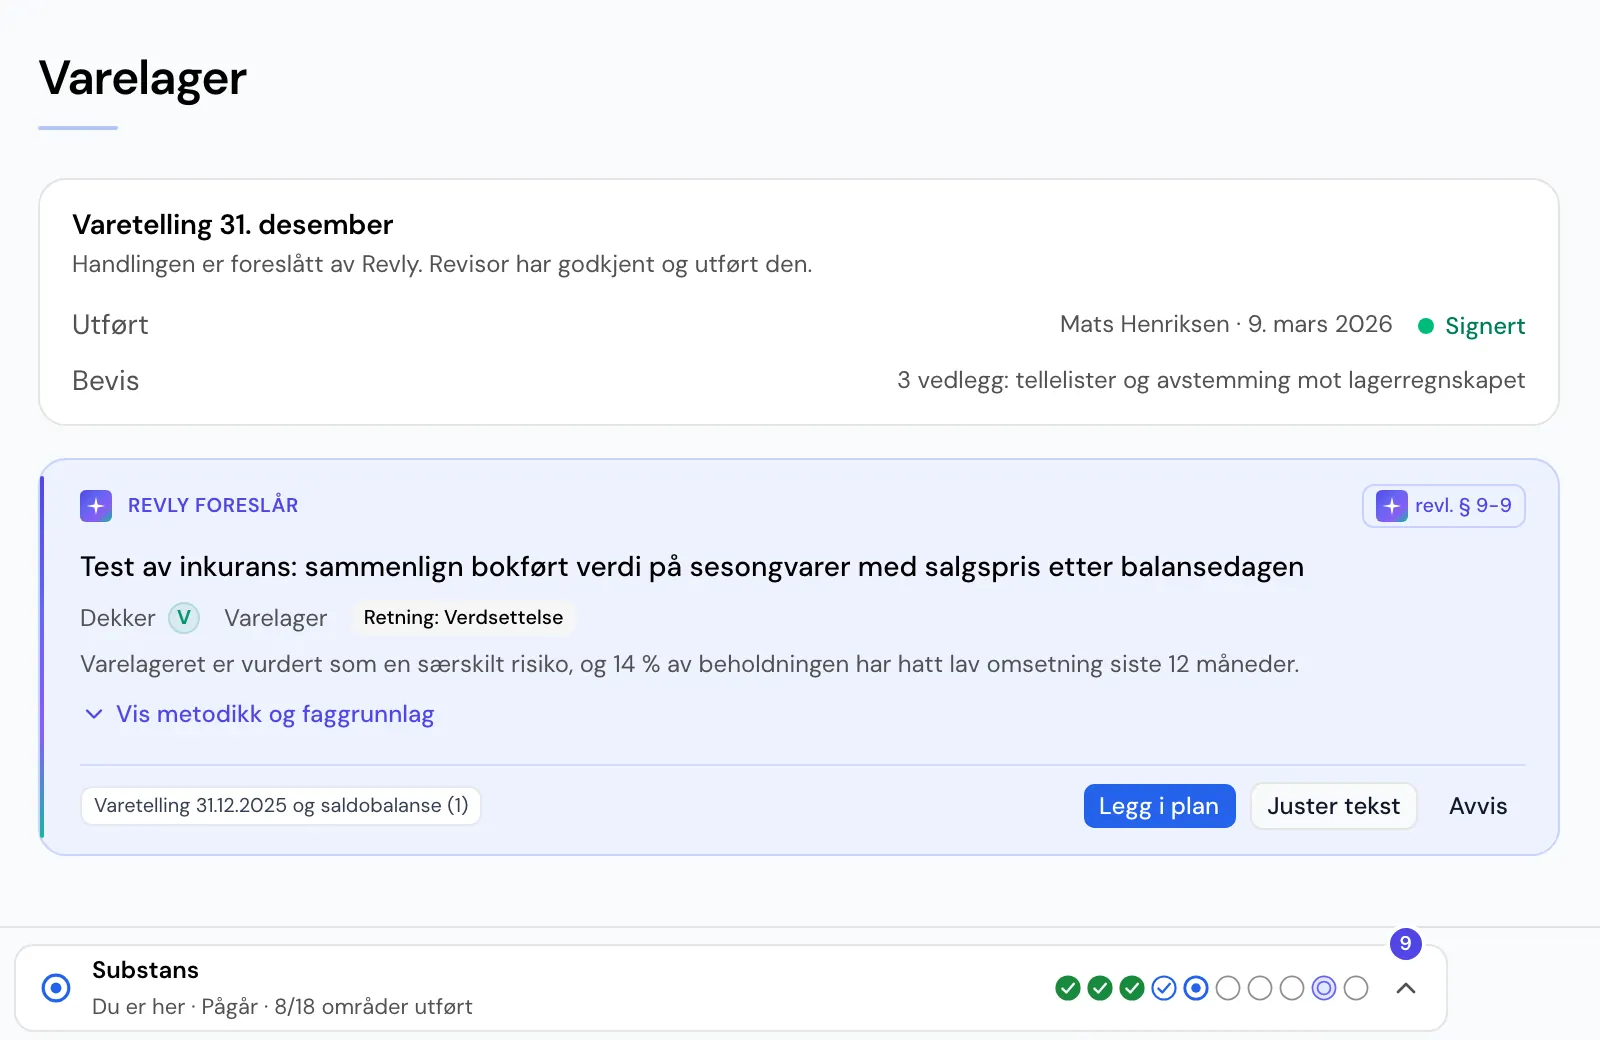Viewport: 1600px width, 1040px height.
Task: Open the Varetelling 31.12.2025 og saldobalanse chip
Action: click(x=281, y=806)
